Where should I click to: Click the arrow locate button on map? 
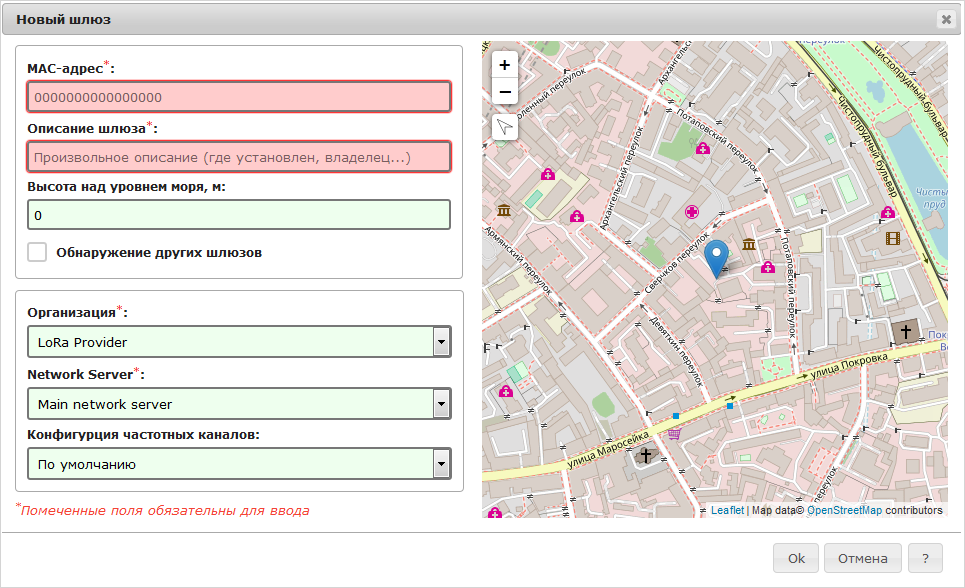tap(505, 127)
